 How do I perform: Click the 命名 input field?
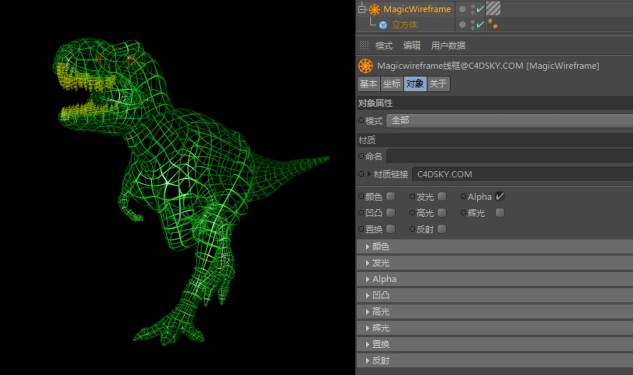(509, 156)
